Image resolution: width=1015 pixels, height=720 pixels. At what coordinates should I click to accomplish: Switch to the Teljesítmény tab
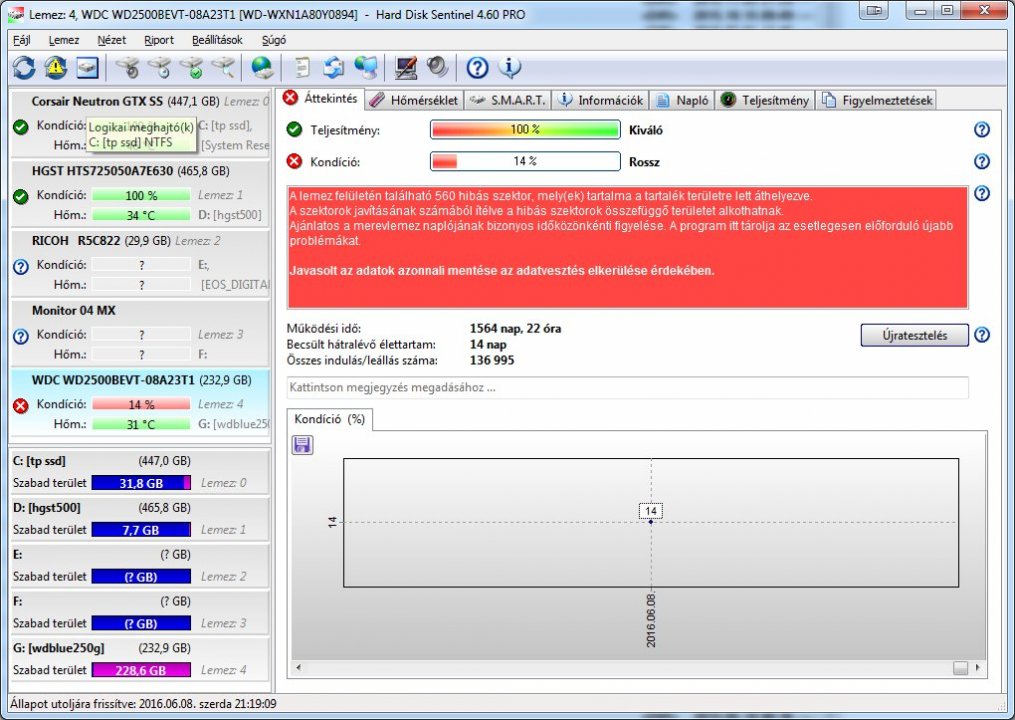765,100
